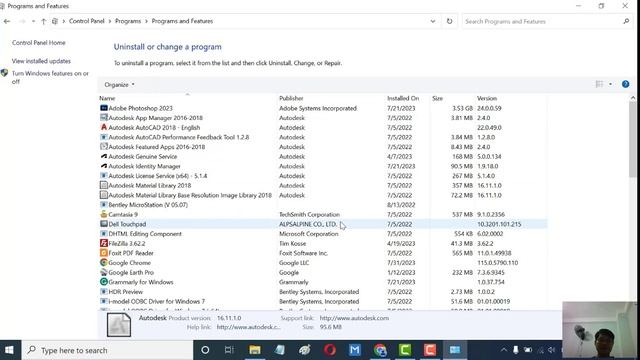Click the Autodesk Genuine Service icon

[104, 156]
